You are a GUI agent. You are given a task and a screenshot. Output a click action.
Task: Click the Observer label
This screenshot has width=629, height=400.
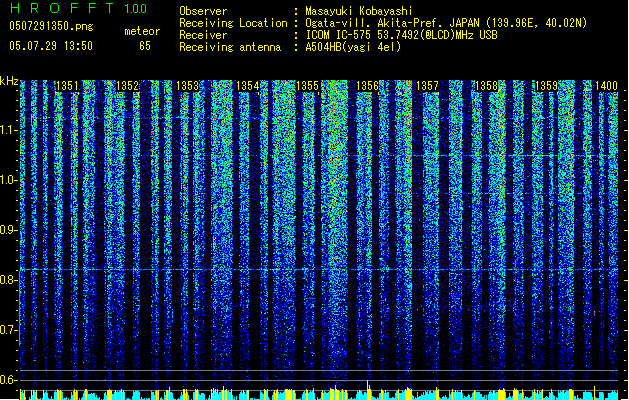click(203, 11)
